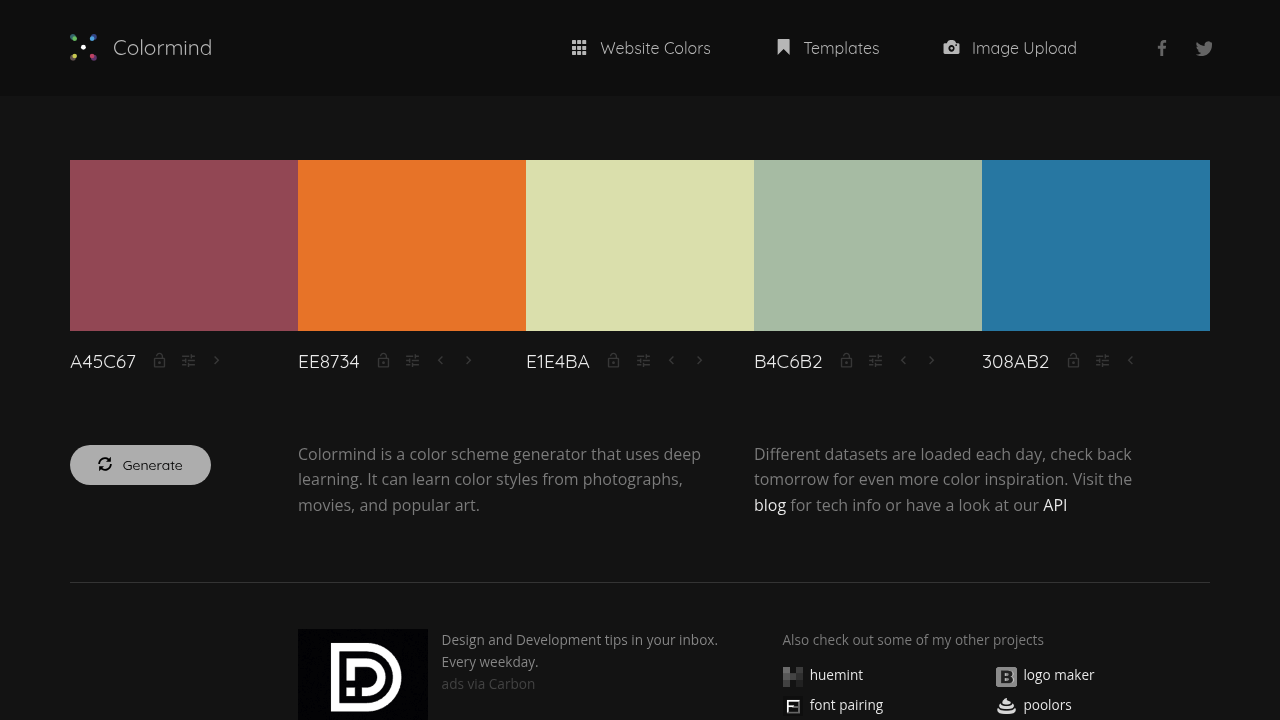
Task: Lock the EE8734 orange color
Action: click(383, 361)
